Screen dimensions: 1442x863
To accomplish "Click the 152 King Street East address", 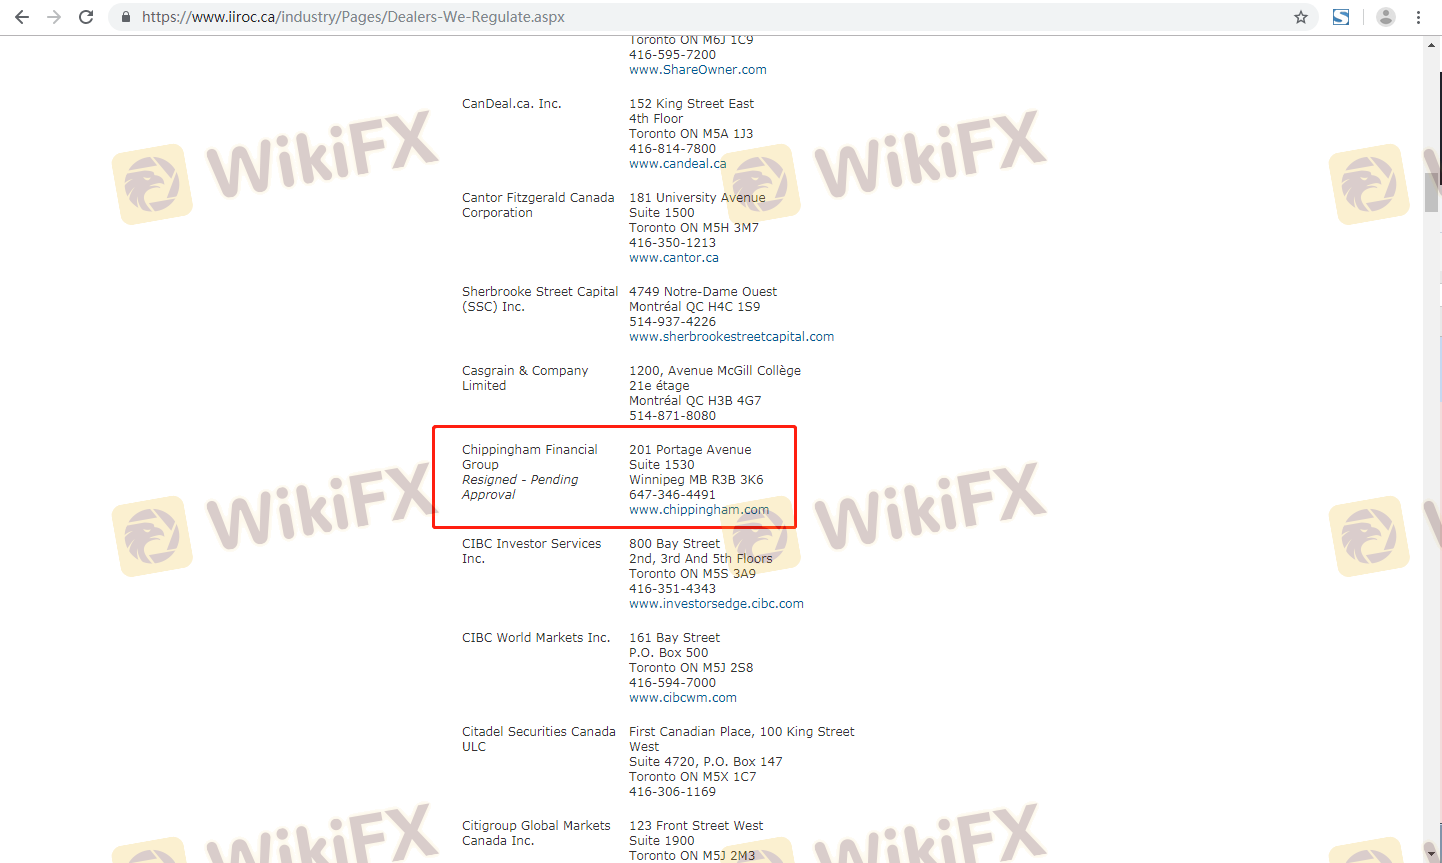I will (691, 104).
